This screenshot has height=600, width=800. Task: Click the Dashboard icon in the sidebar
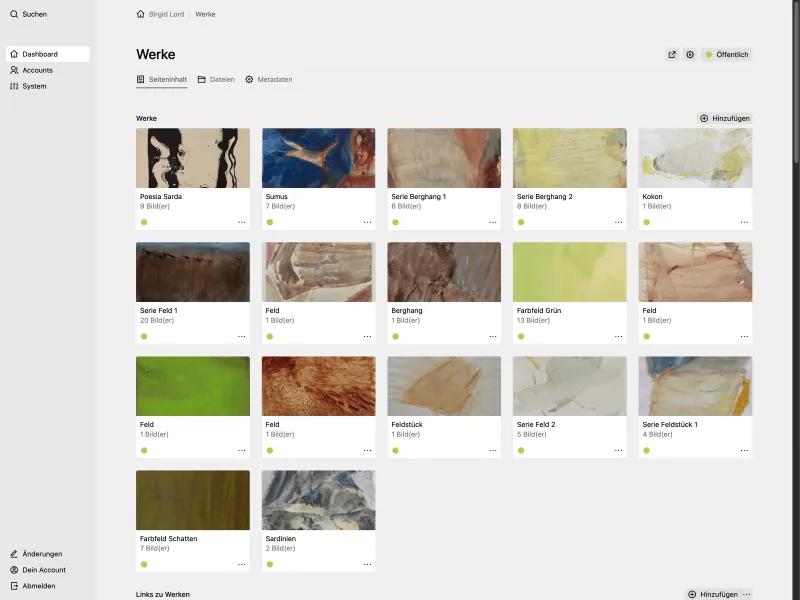16,54
